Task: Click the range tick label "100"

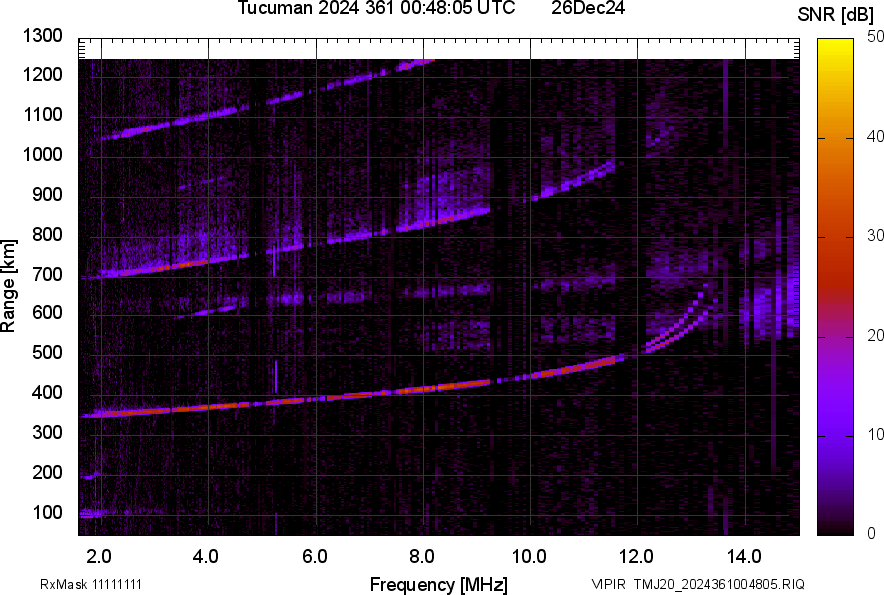Action: click(x=47, y=513)
